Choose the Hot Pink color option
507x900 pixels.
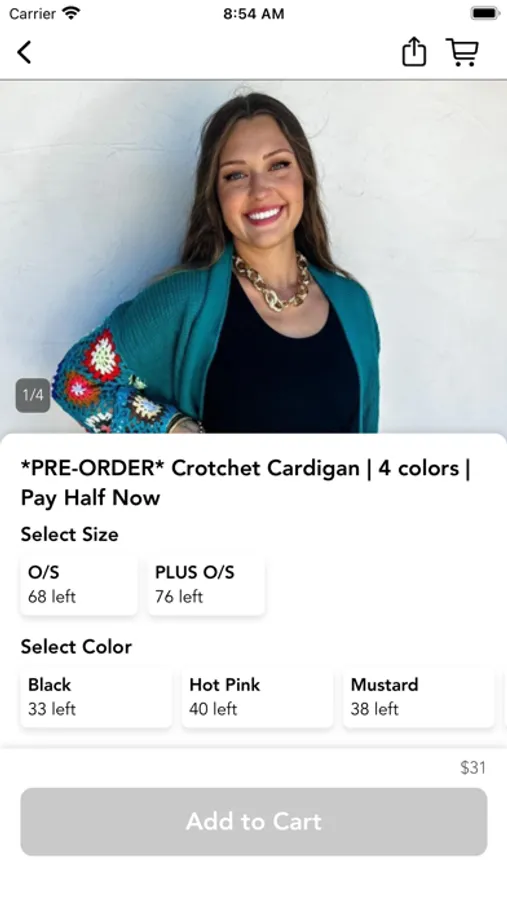(x=257, y=697)
